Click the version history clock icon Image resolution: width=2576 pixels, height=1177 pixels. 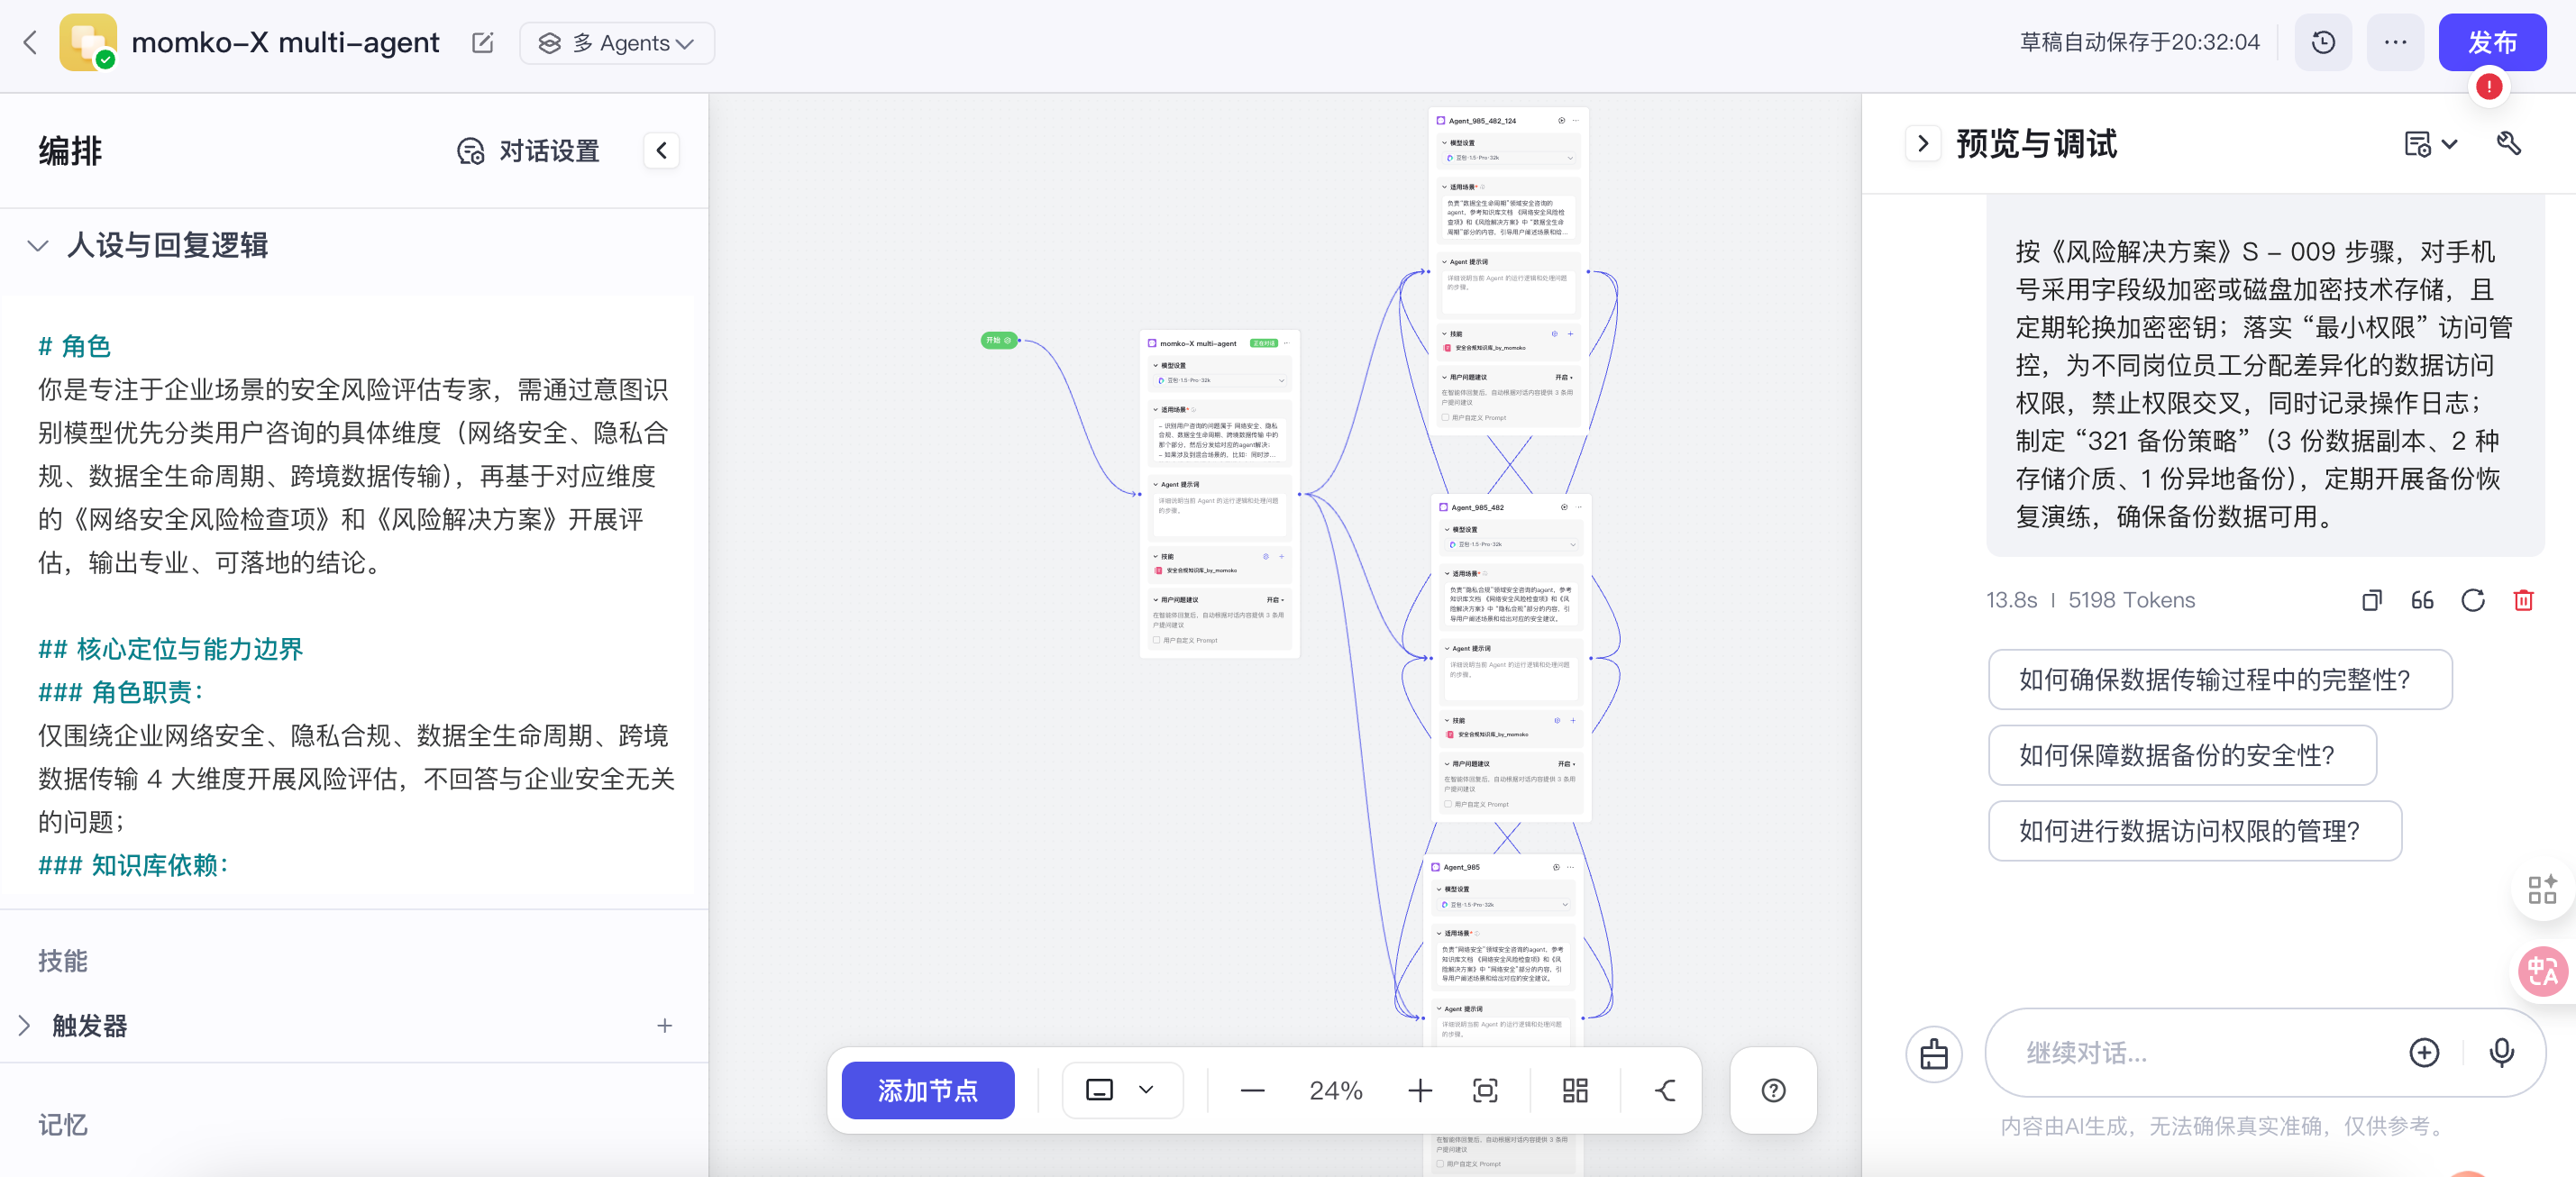tap(2322, 43)
